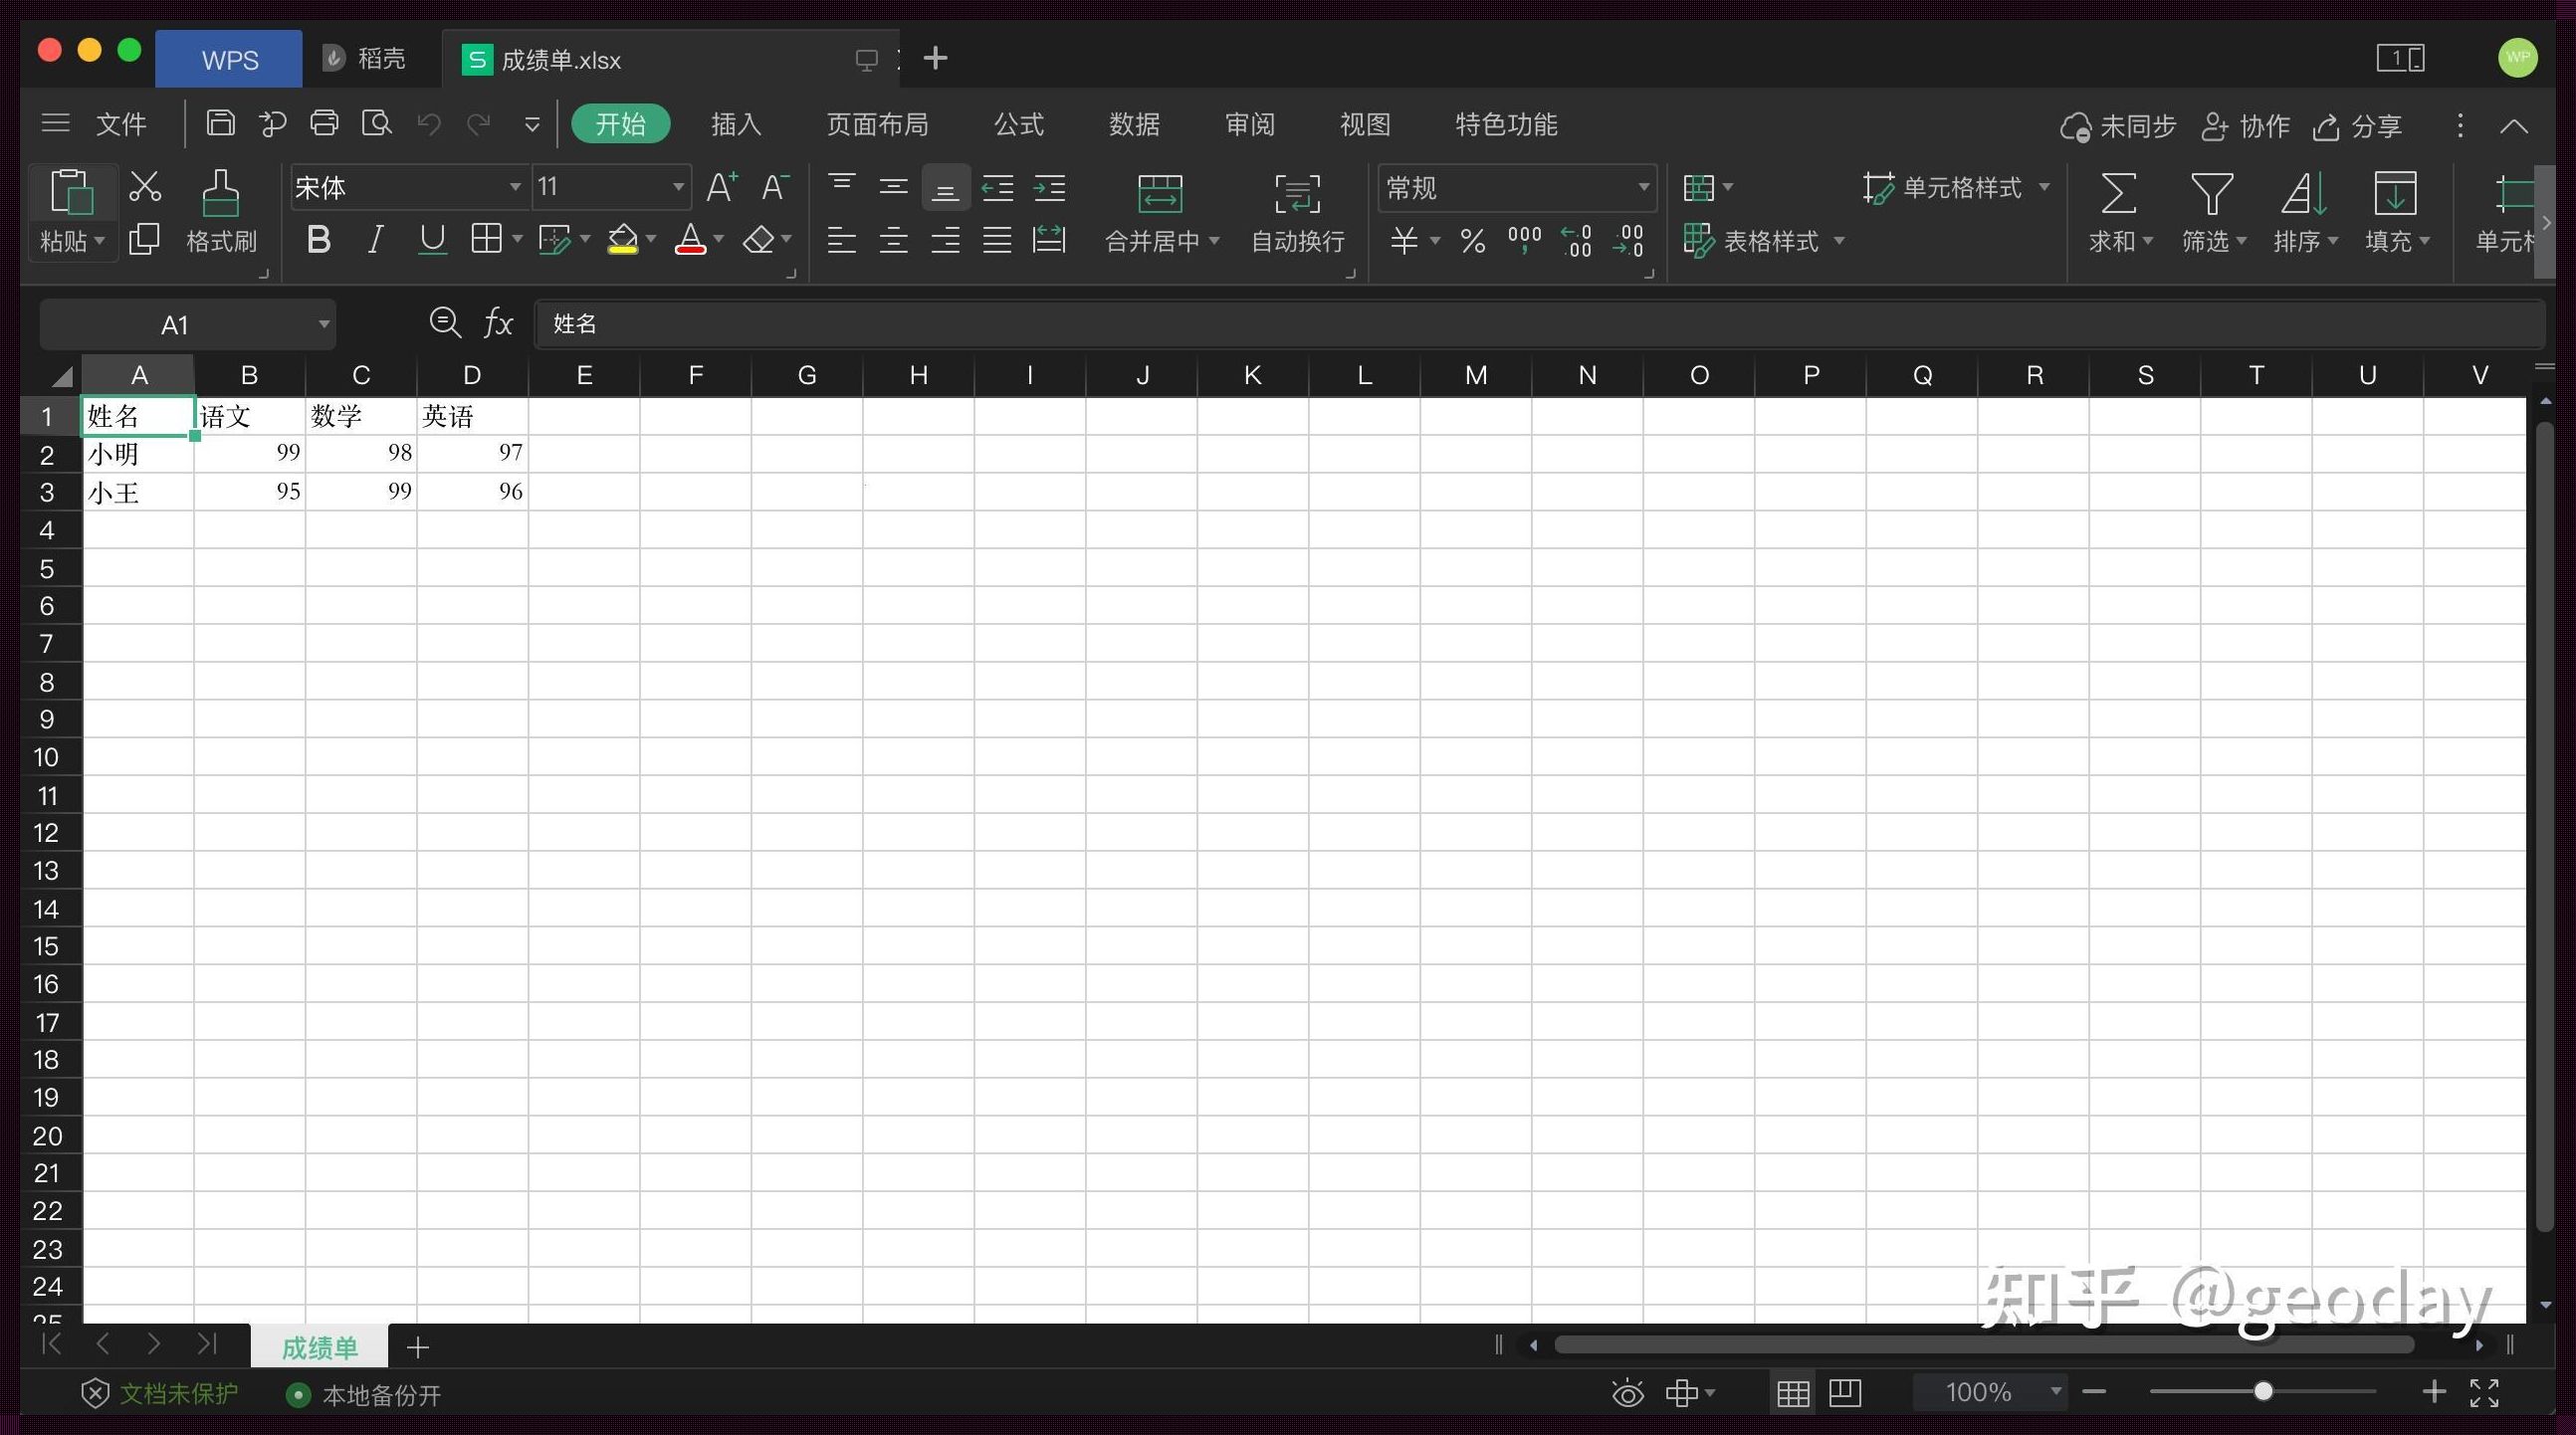The image size is (2576, 1435).
Task: Click the fill color bucket swatch
Action: (623, 240)
